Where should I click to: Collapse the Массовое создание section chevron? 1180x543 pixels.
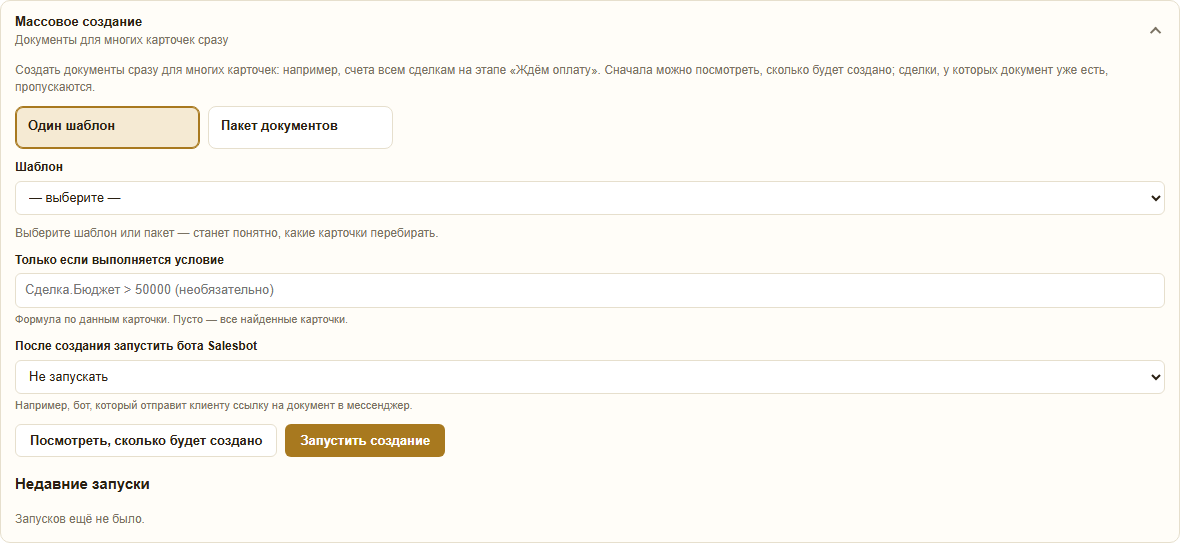pyautogui.click(x=1155, y=31)
